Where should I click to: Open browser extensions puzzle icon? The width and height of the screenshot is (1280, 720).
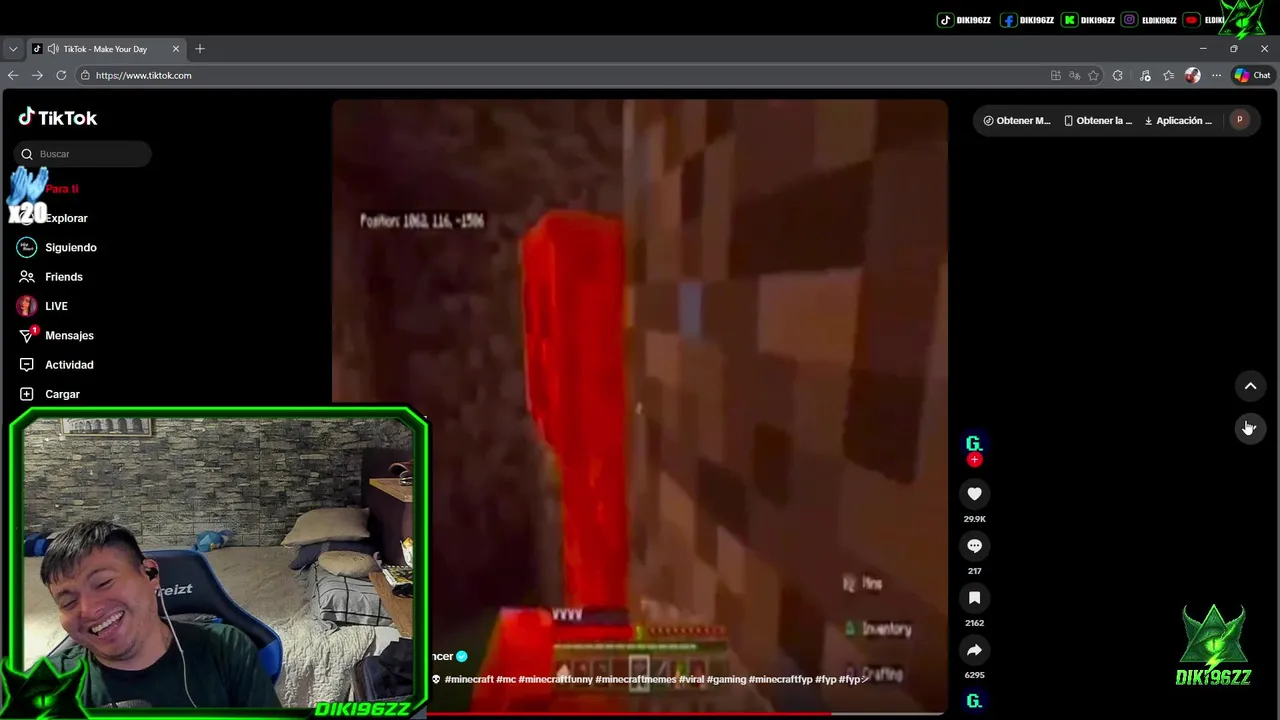point(1118,75)
